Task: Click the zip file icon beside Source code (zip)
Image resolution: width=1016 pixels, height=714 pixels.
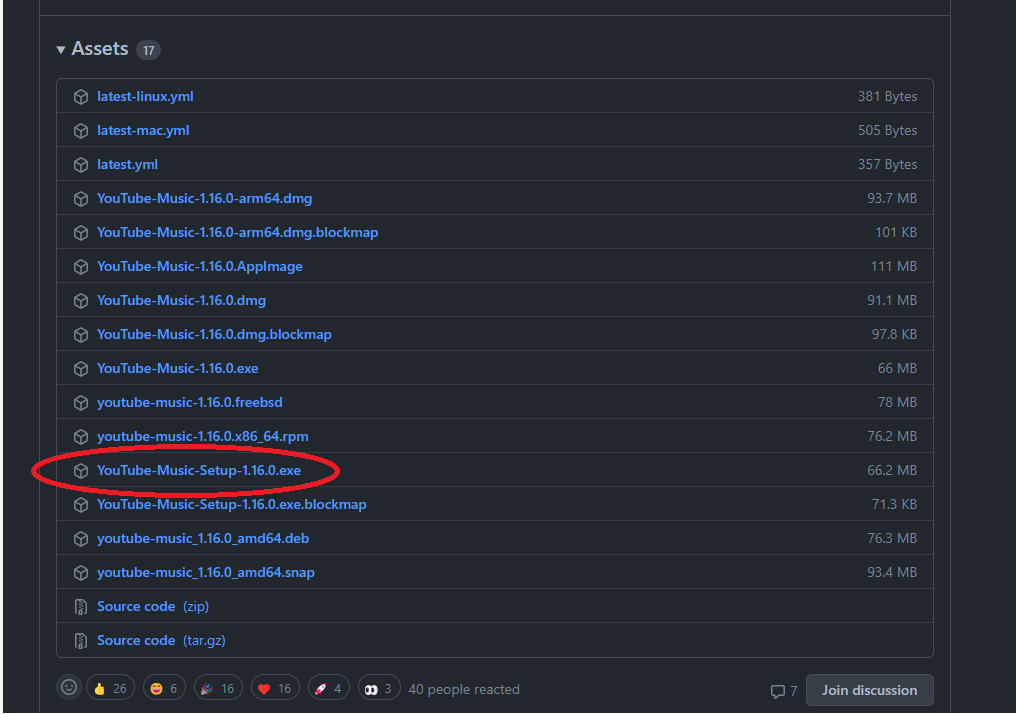Action: tap(81, 606)
